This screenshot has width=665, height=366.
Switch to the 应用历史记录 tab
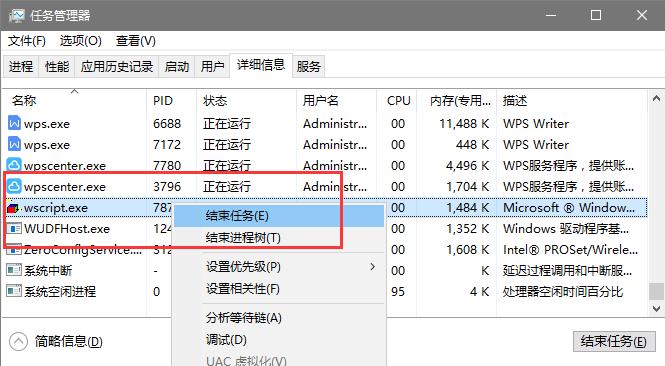click(x=117, y=67)
